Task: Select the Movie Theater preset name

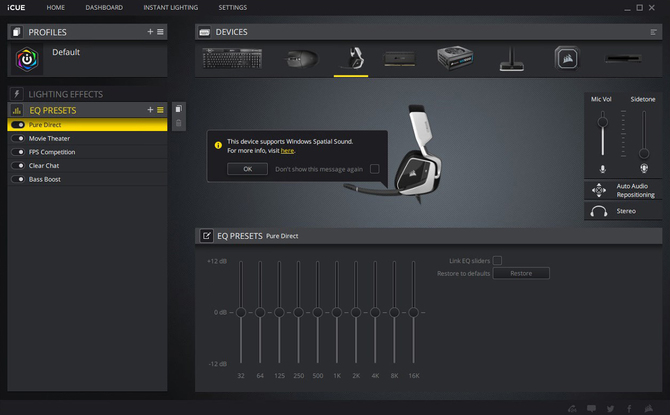Action: click(49, 138)
